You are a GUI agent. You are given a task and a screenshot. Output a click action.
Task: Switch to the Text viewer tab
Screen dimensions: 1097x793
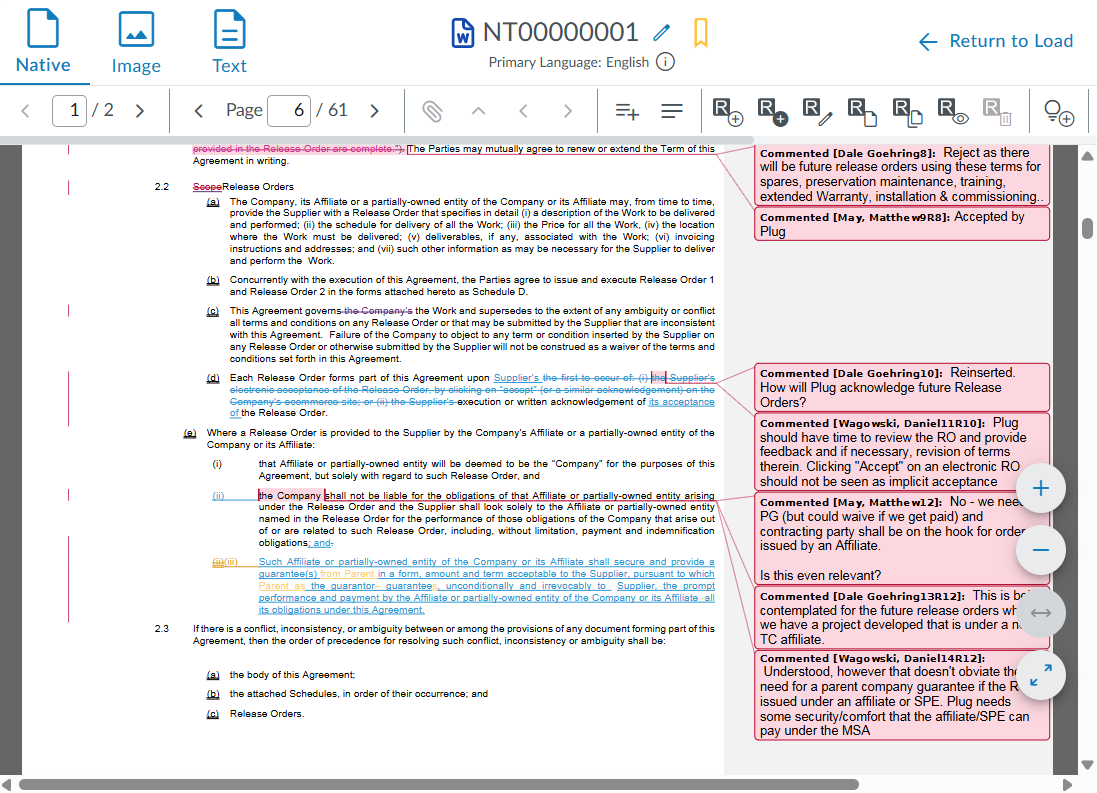[229, 42]
